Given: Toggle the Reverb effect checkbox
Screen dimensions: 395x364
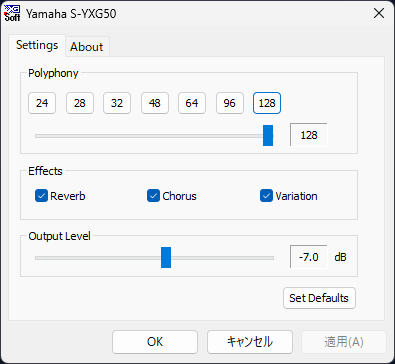Looking at the screenshot, I should pos(41,196).
